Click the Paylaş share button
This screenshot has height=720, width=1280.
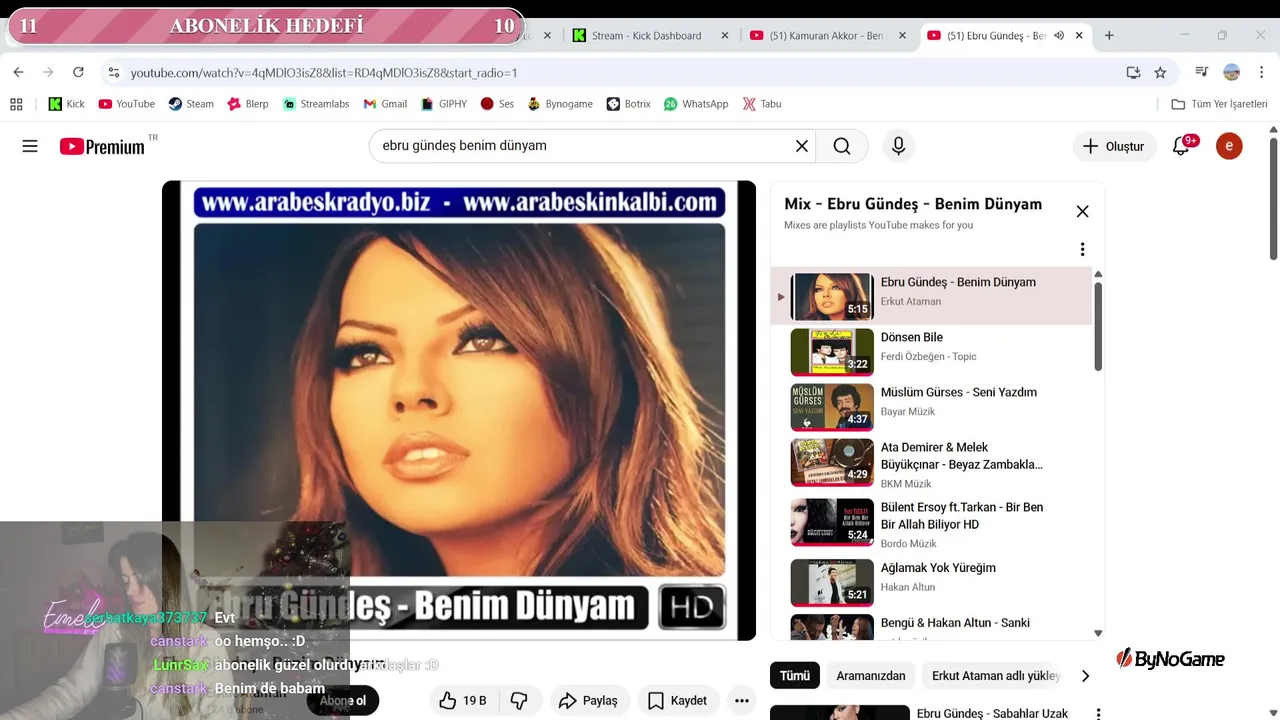pyautogui.click(x=588, y=701)
